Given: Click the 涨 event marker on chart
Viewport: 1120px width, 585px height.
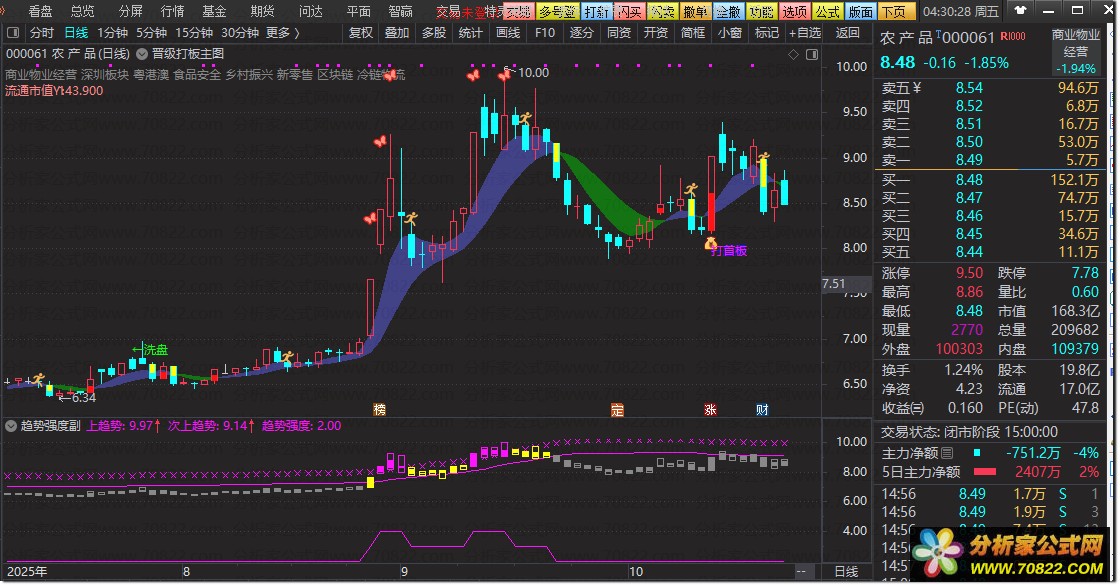Looking at the screenshot, I should pos(710,409).
